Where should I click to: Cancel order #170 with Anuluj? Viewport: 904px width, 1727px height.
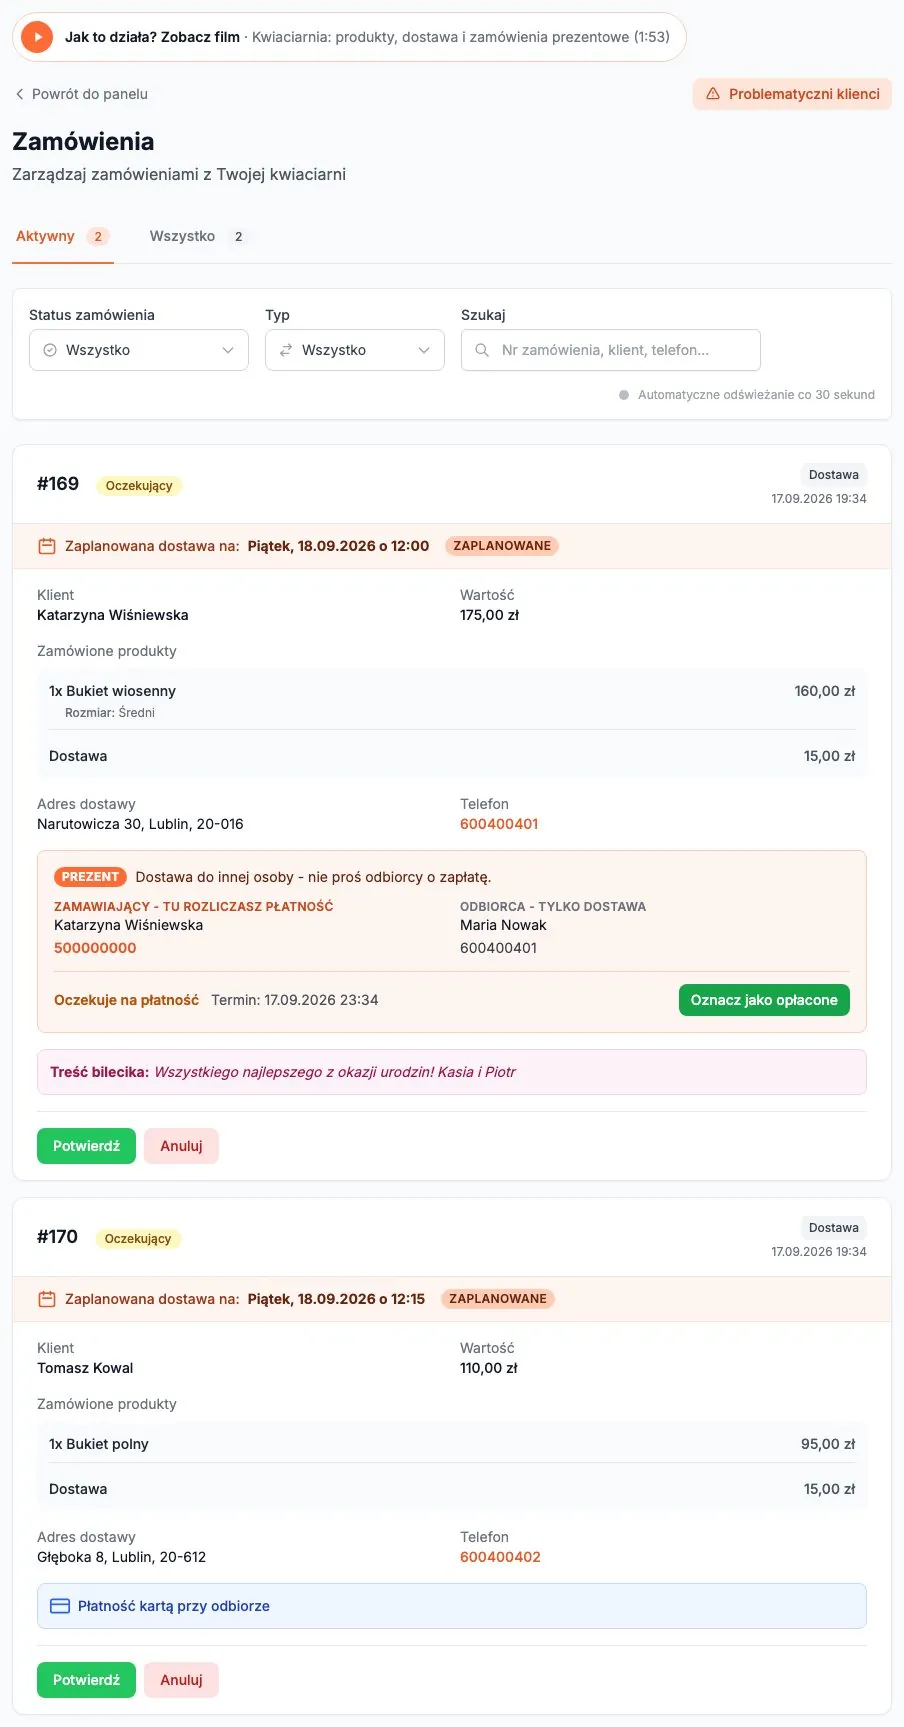pos(181,1680)
